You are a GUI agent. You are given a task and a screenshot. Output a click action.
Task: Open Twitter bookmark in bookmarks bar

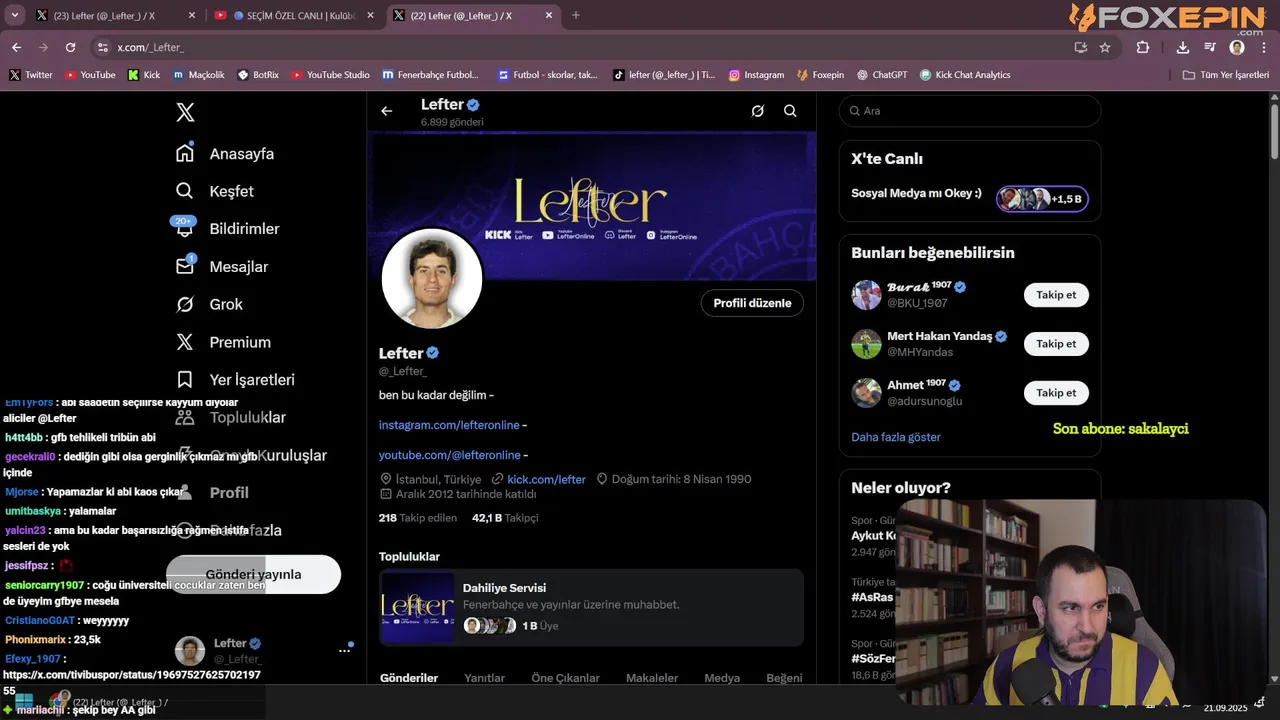[x=31, y=75]
